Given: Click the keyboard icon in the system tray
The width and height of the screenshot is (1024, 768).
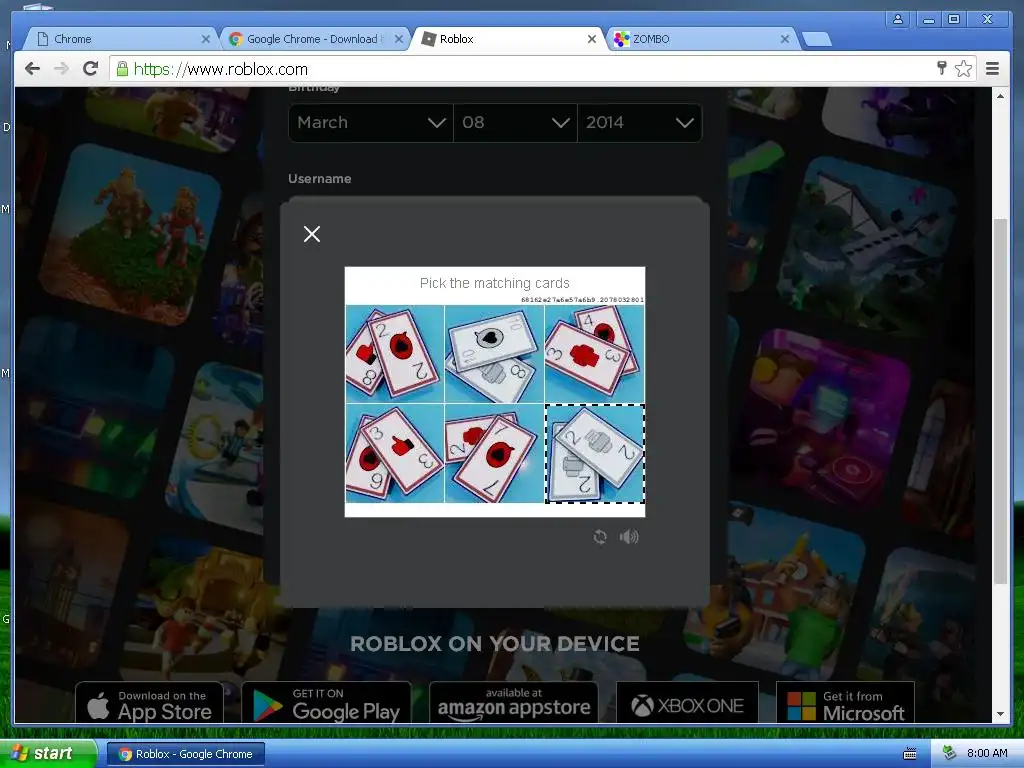Looking at the screenshot, I should click(910, 754).
